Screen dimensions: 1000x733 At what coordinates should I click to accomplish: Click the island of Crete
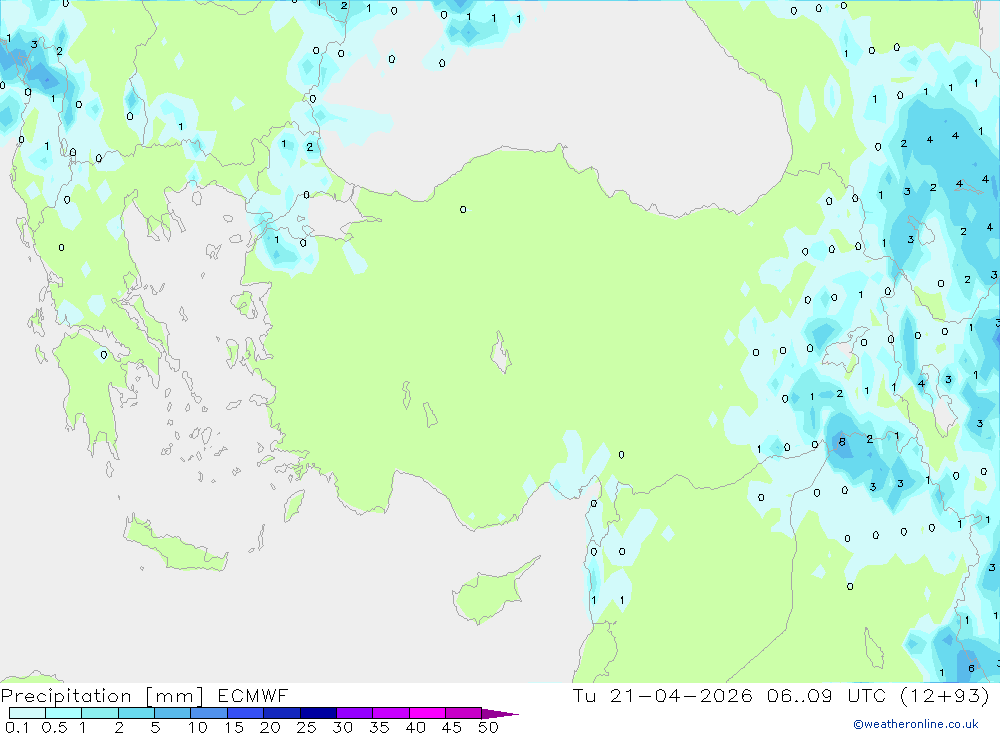175,544
